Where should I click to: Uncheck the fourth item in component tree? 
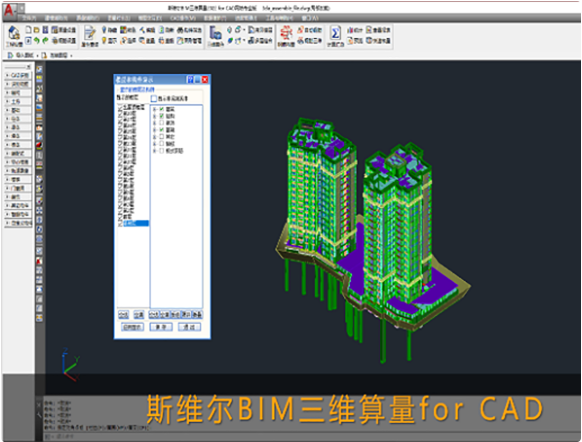pyautogui.click(x=161, y=130)
